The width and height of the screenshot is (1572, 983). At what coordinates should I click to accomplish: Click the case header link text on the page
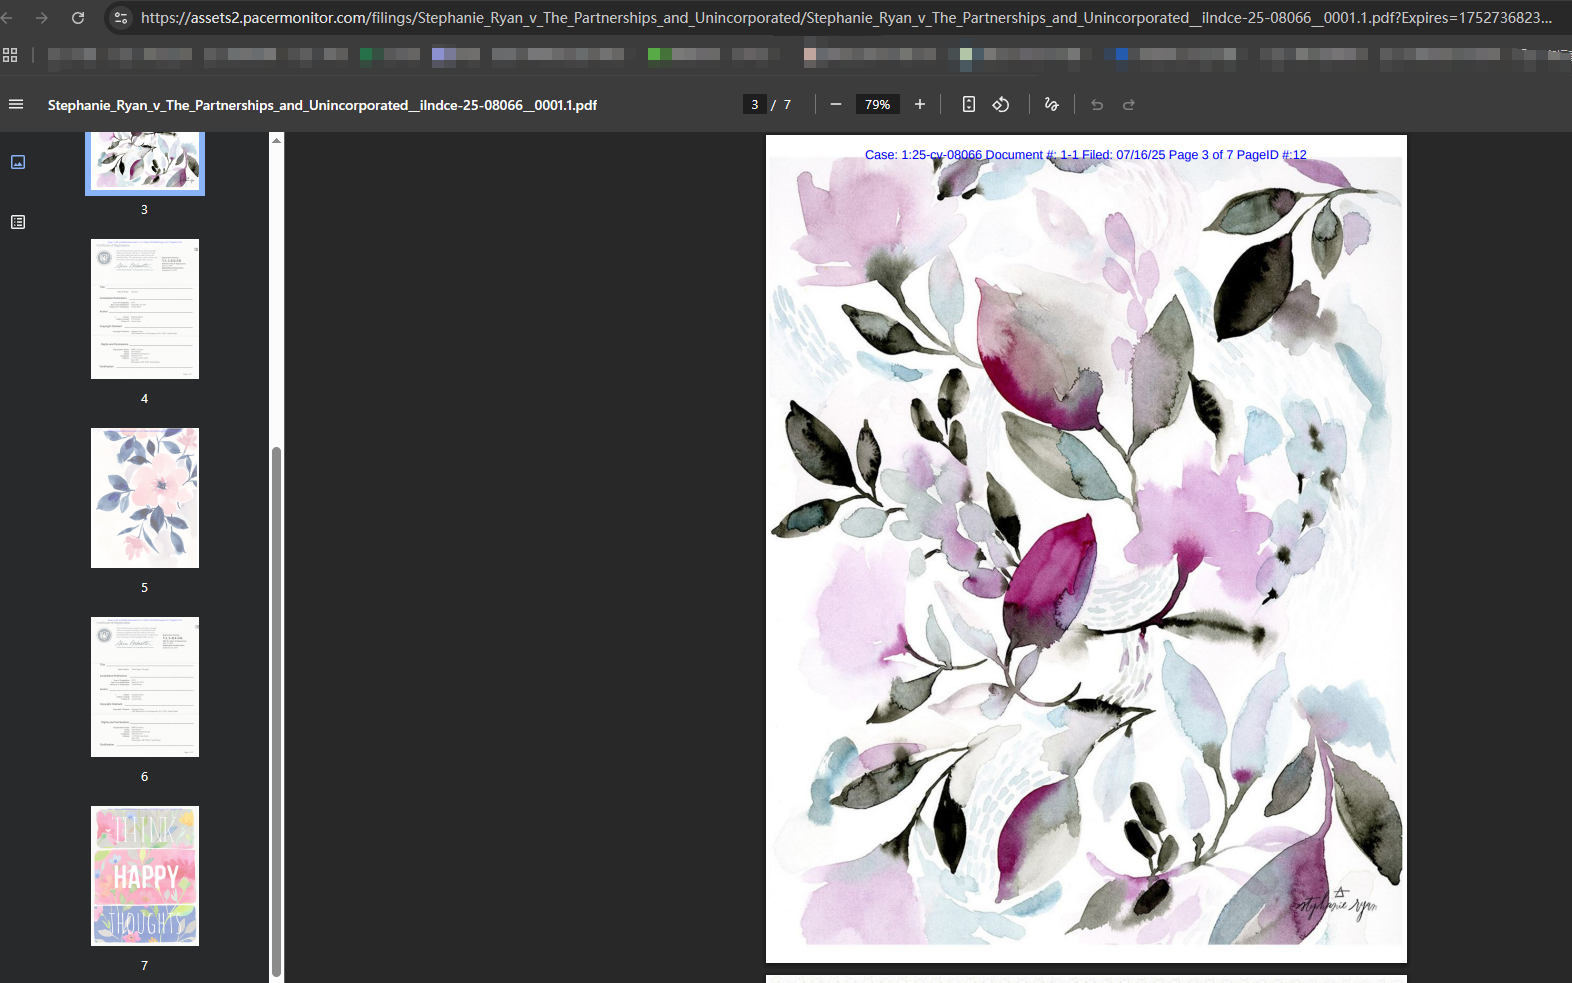tap(1085, 155)
